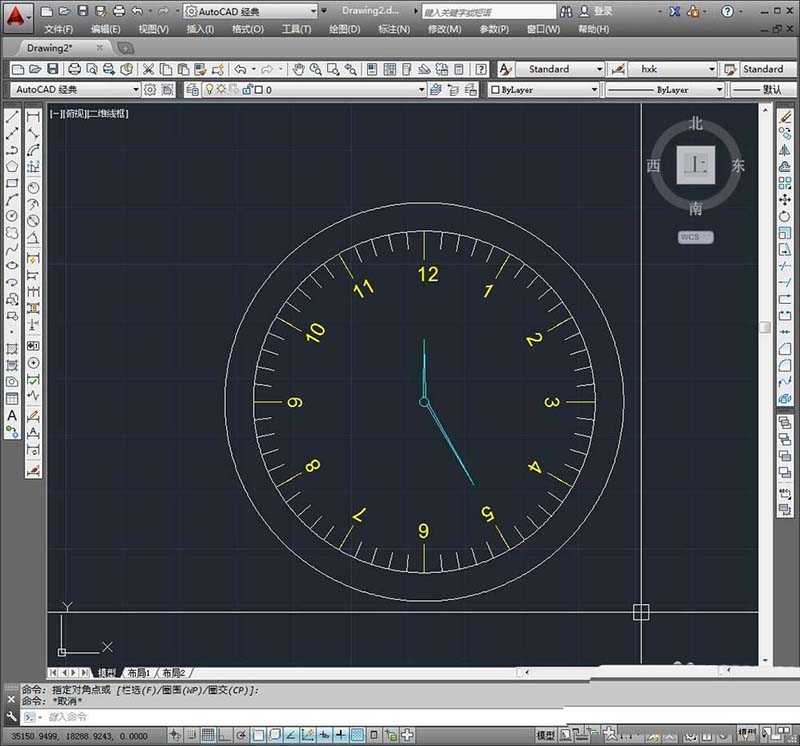Viewport: 800px width, 746px height.
Task: Select the Multiline Text tool
Action: (x=13, y=414)
